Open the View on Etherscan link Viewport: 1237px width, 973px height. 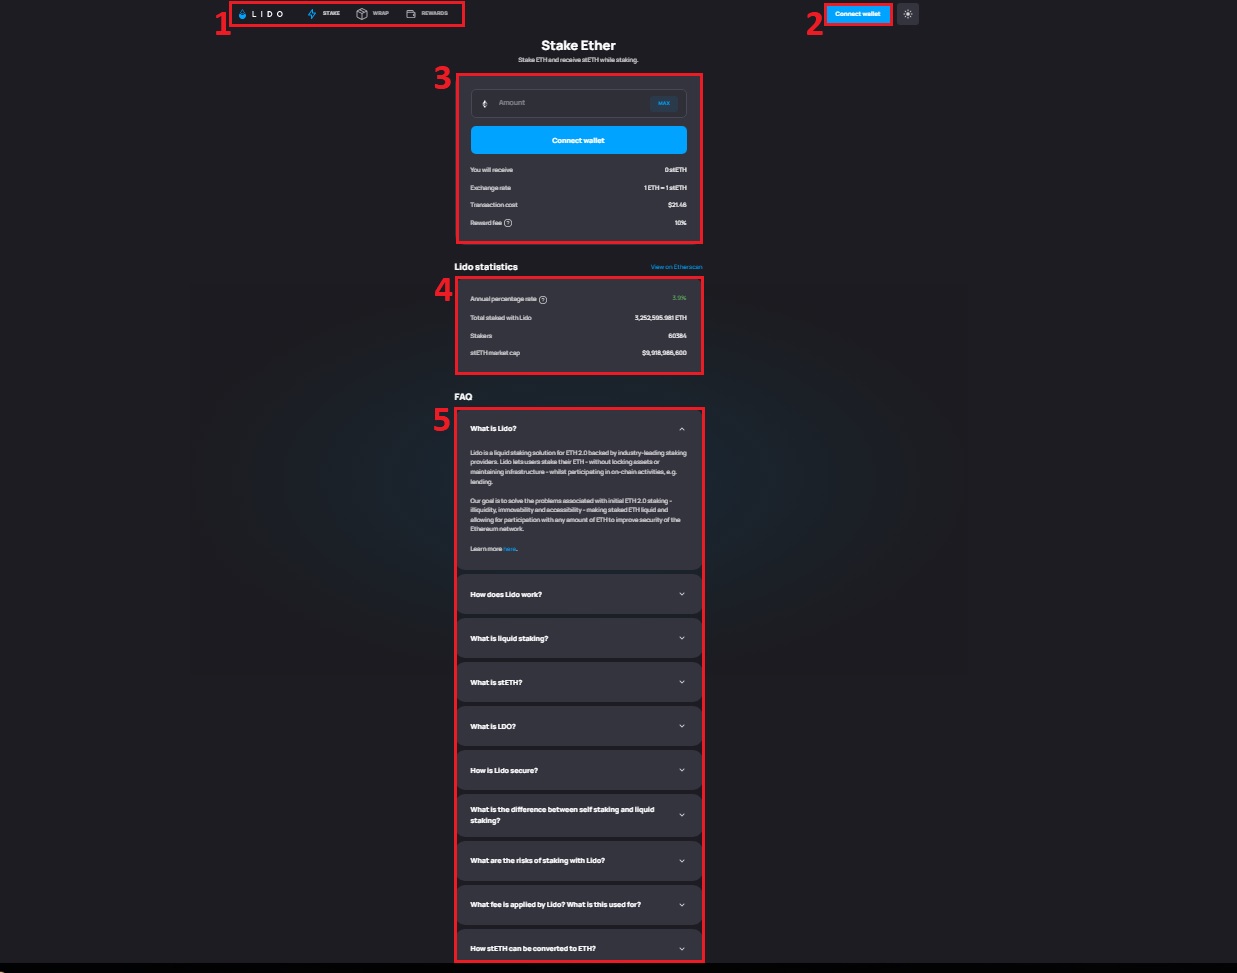click(676, 267)
